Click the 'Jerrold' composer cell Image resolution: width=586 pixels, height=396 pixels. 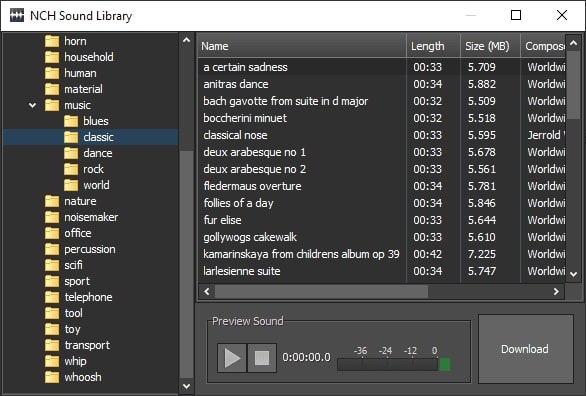click(x=546, y=135)
